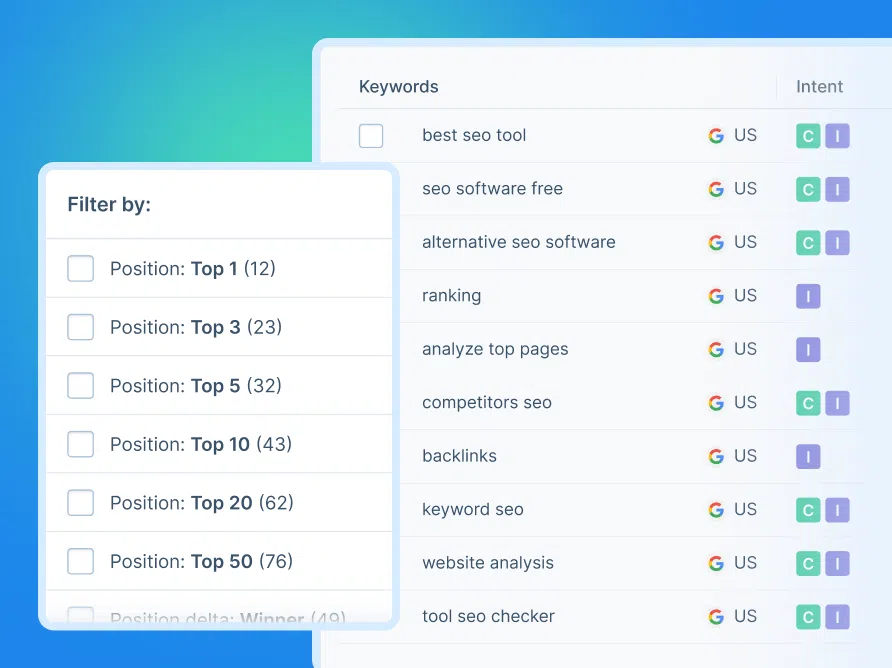
Task: Select the 'best seo tool' keyword text
Action: [474, 135]
